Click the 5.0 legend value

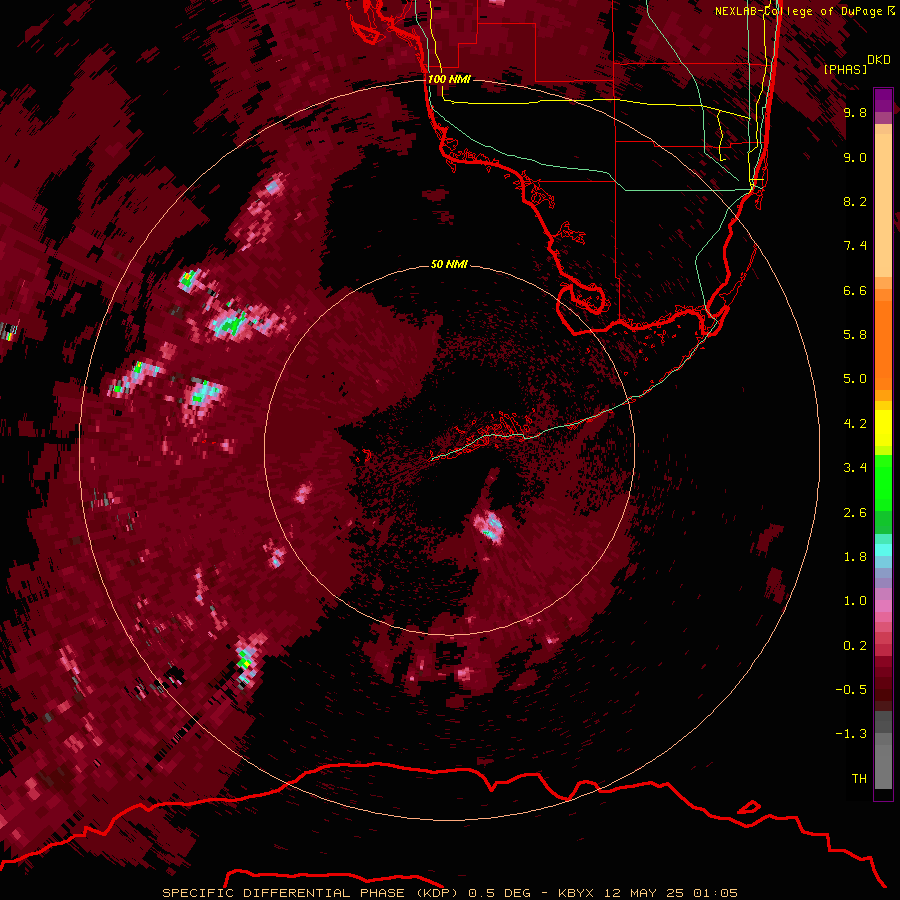[x=855, y=379]
